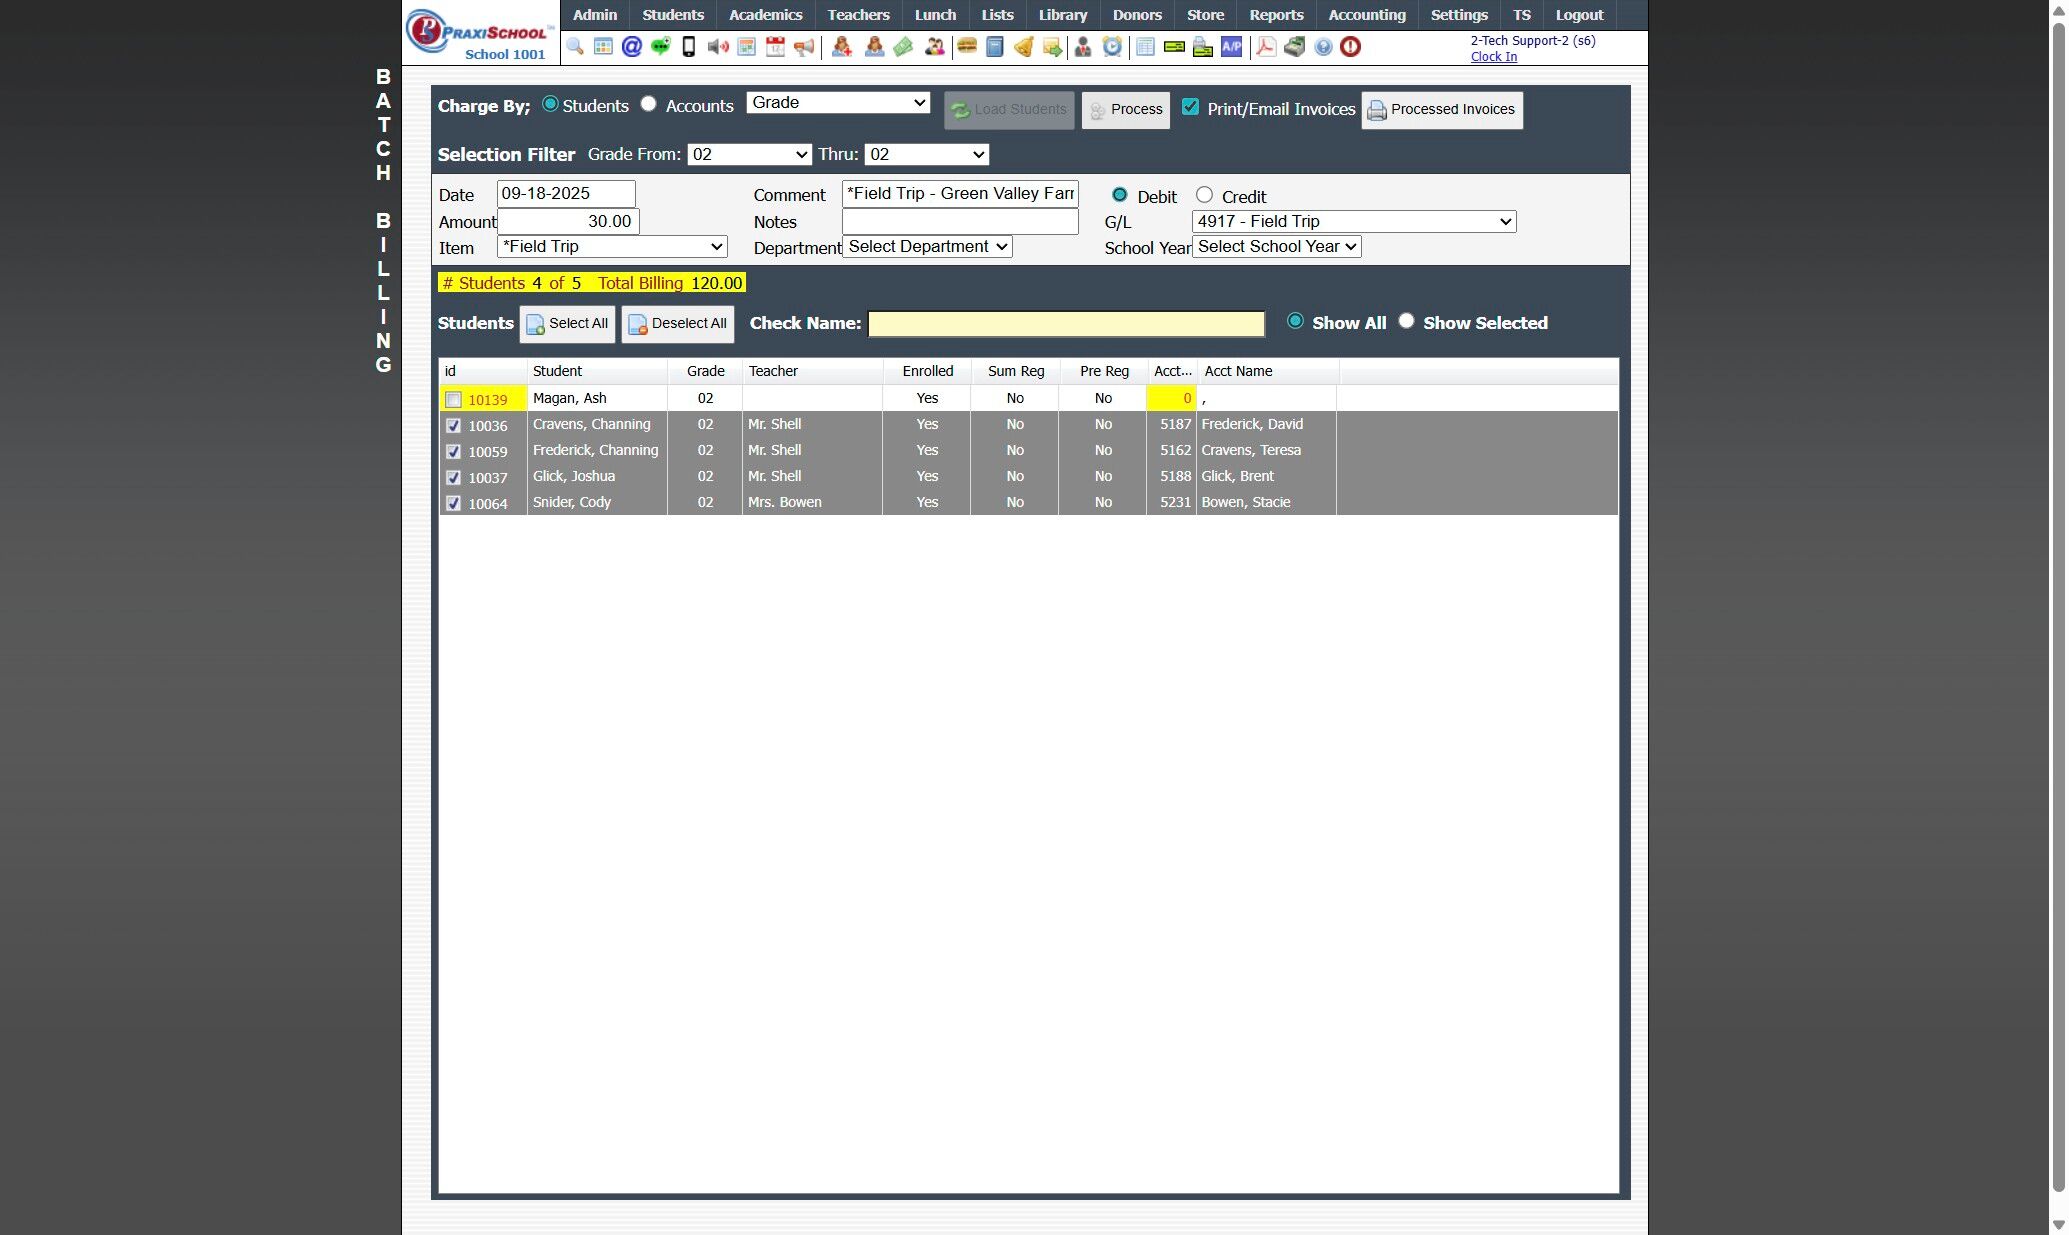Click the megaphone announcement icon
This screenshot has height=1235, width=2069.
804,47
